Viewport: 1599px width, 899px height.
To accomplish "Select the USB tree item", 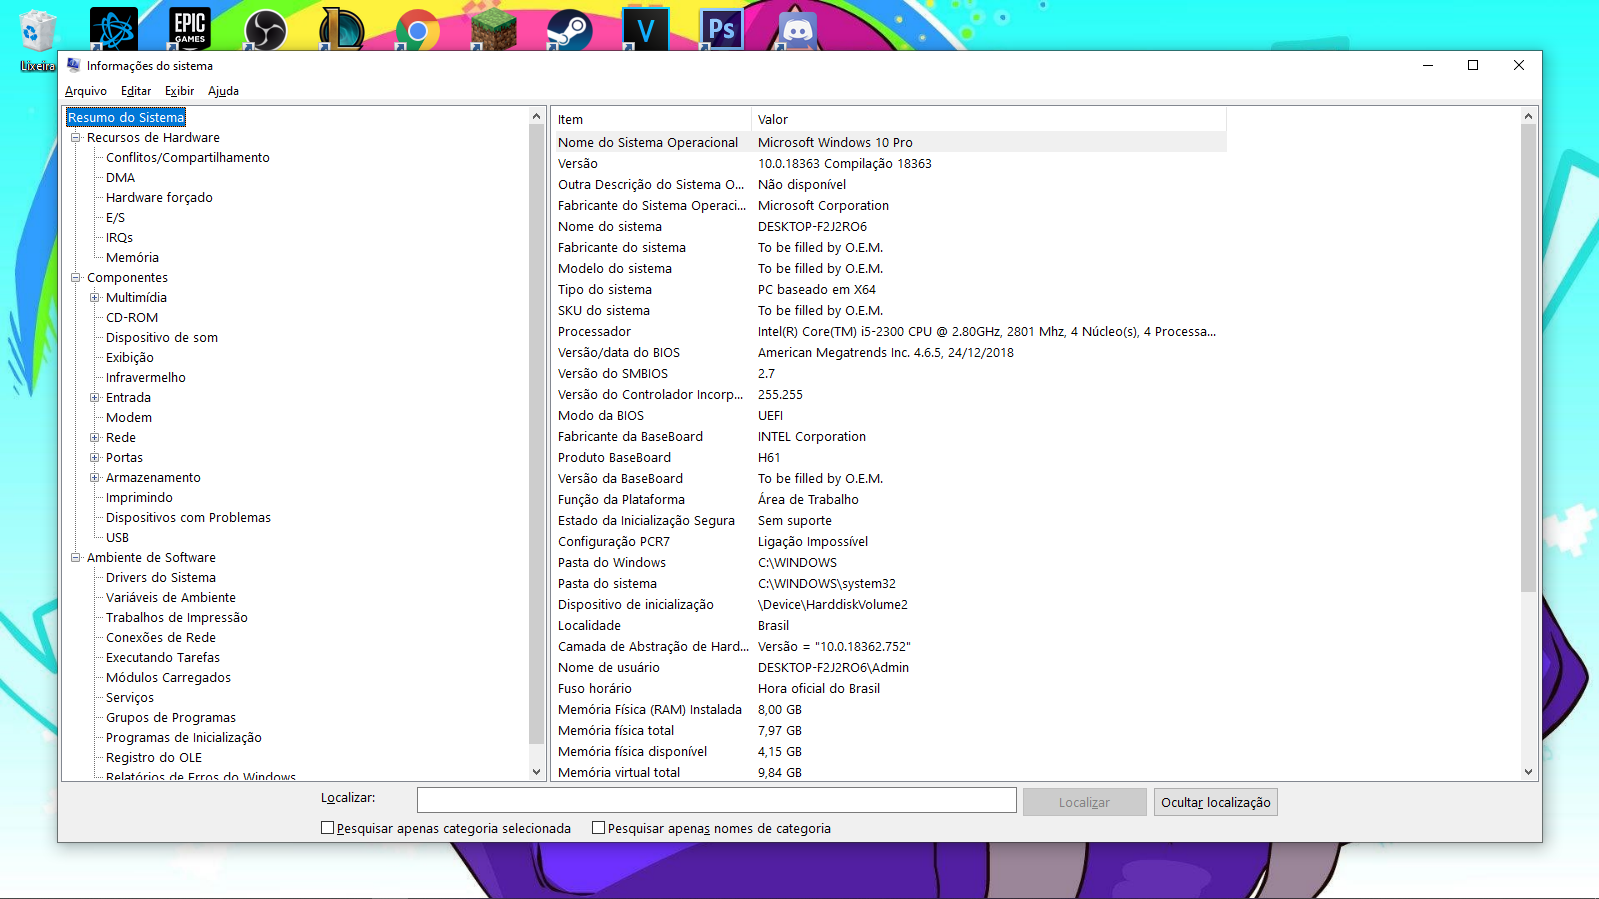I will tap(117, 538).
